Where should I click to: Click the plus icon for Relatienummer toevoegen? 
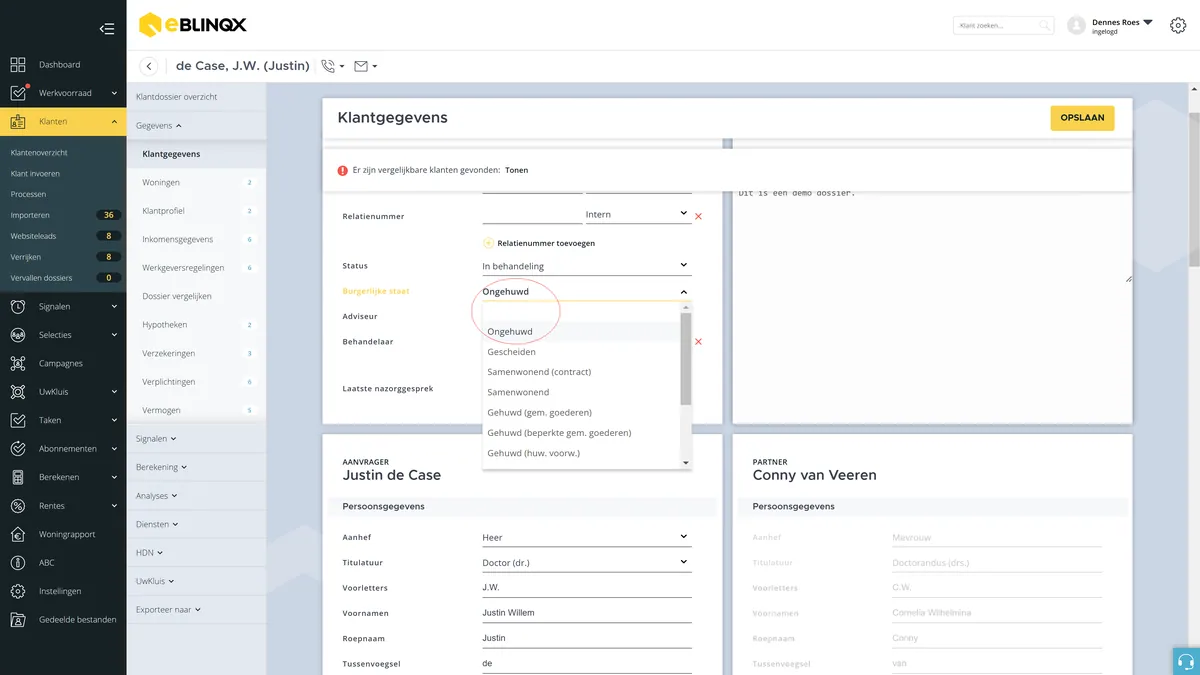tap(488, 243)
